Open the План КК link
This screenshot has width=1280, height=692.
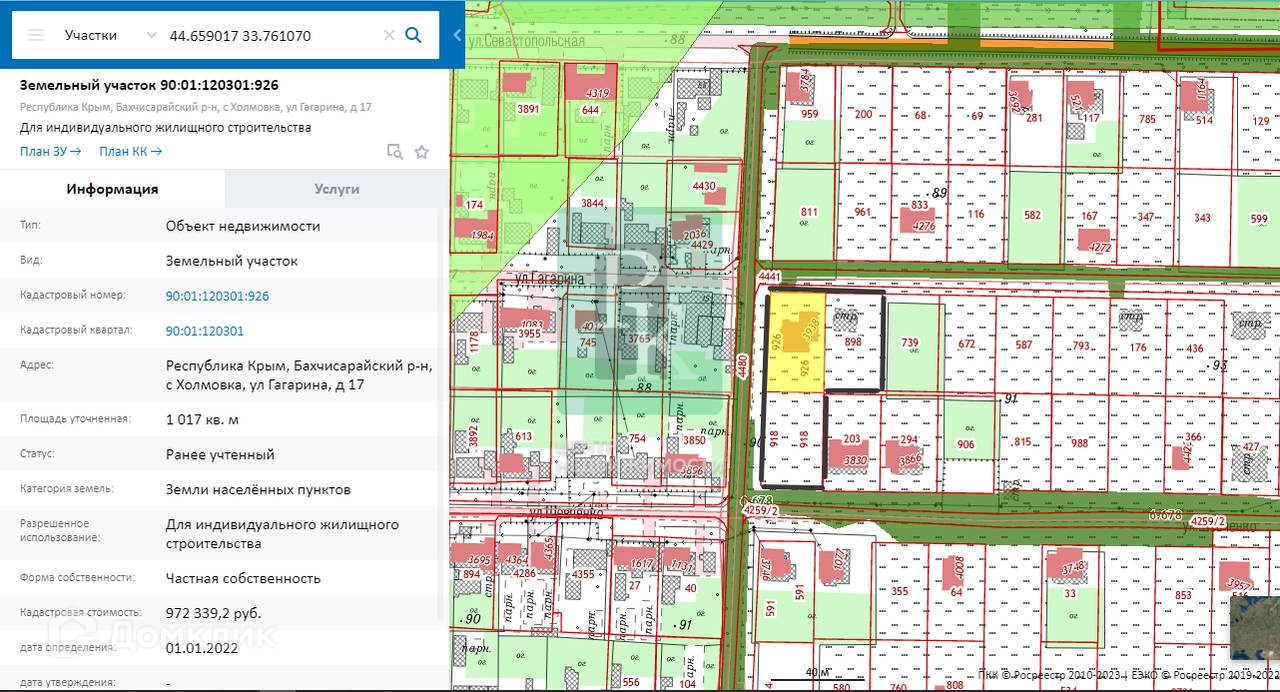click(130, 152)
